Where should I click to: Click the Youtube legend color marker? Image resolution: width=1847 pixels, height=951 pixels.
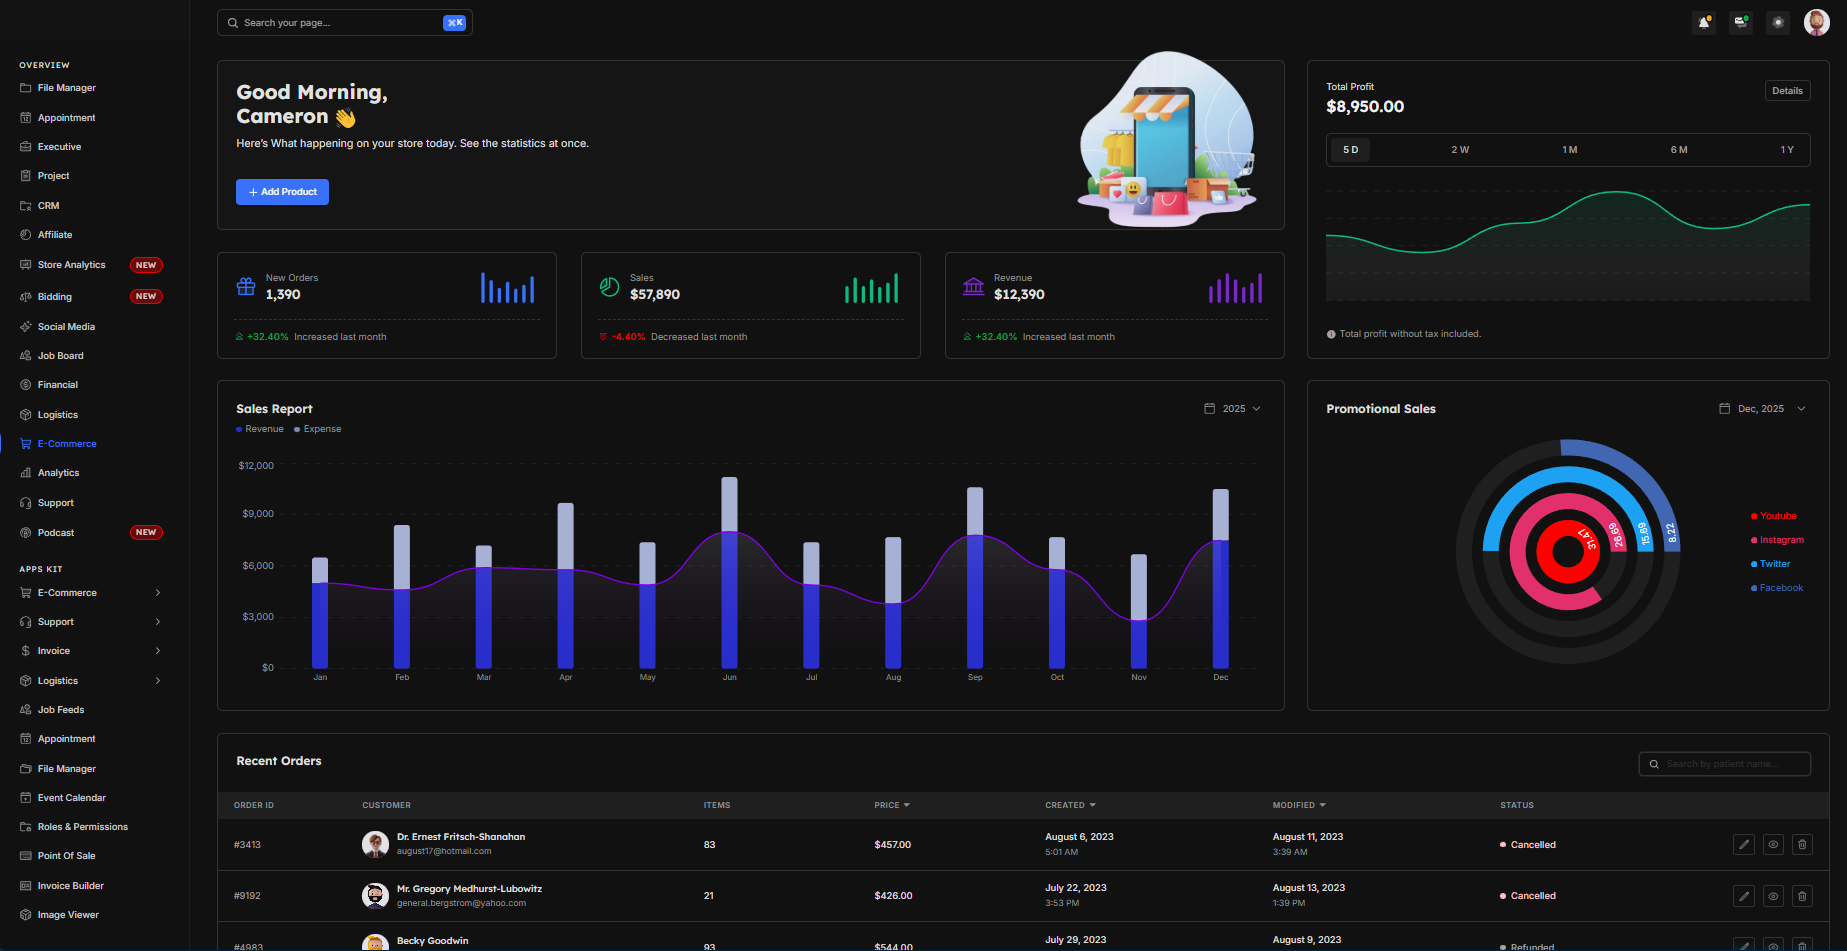1754,516
